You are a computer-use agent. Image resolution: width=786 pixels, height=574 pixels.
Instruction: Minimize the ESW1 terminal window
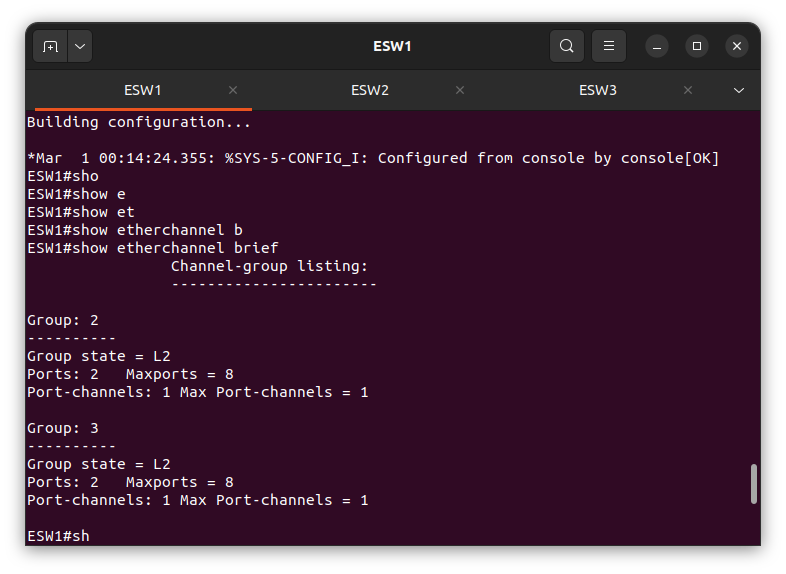pyautogui.click(x=657, y=47)
